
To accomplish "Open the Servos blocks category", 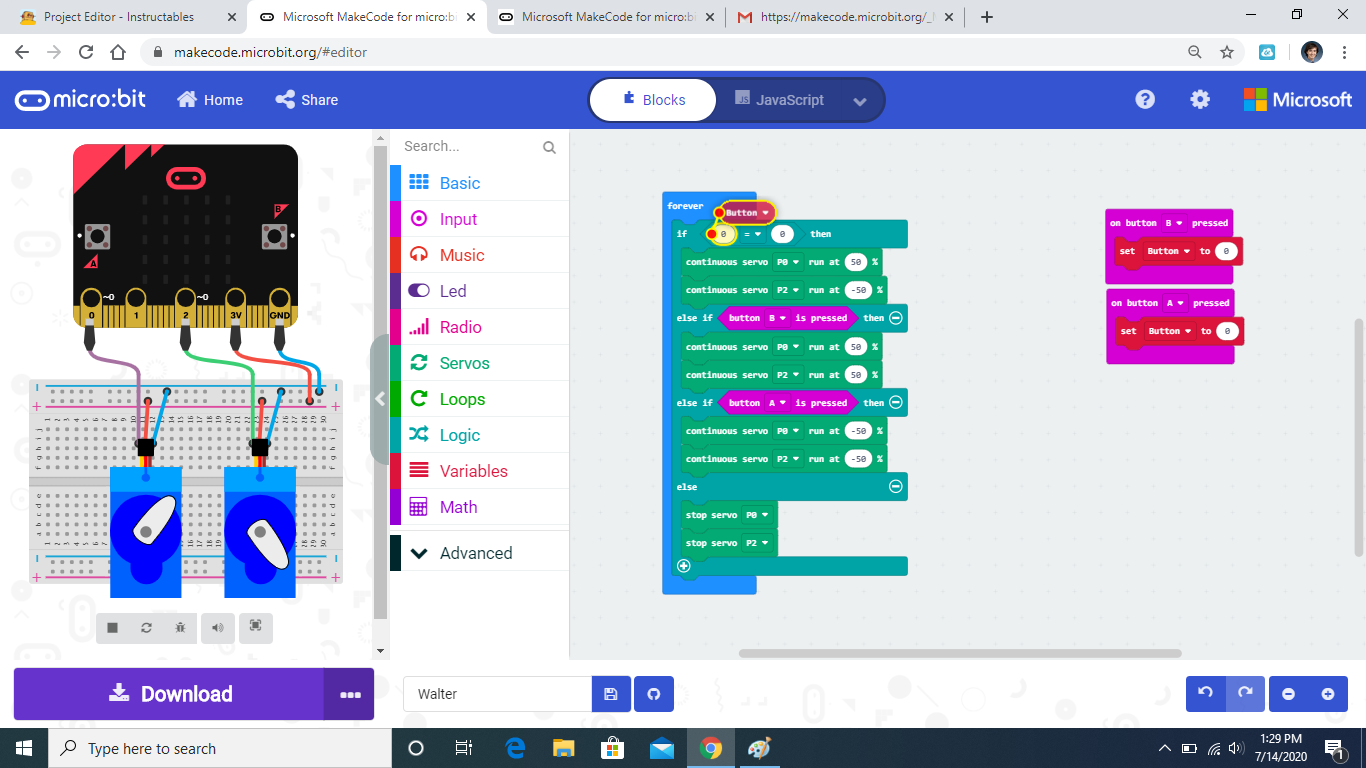I will click(479, 363).
